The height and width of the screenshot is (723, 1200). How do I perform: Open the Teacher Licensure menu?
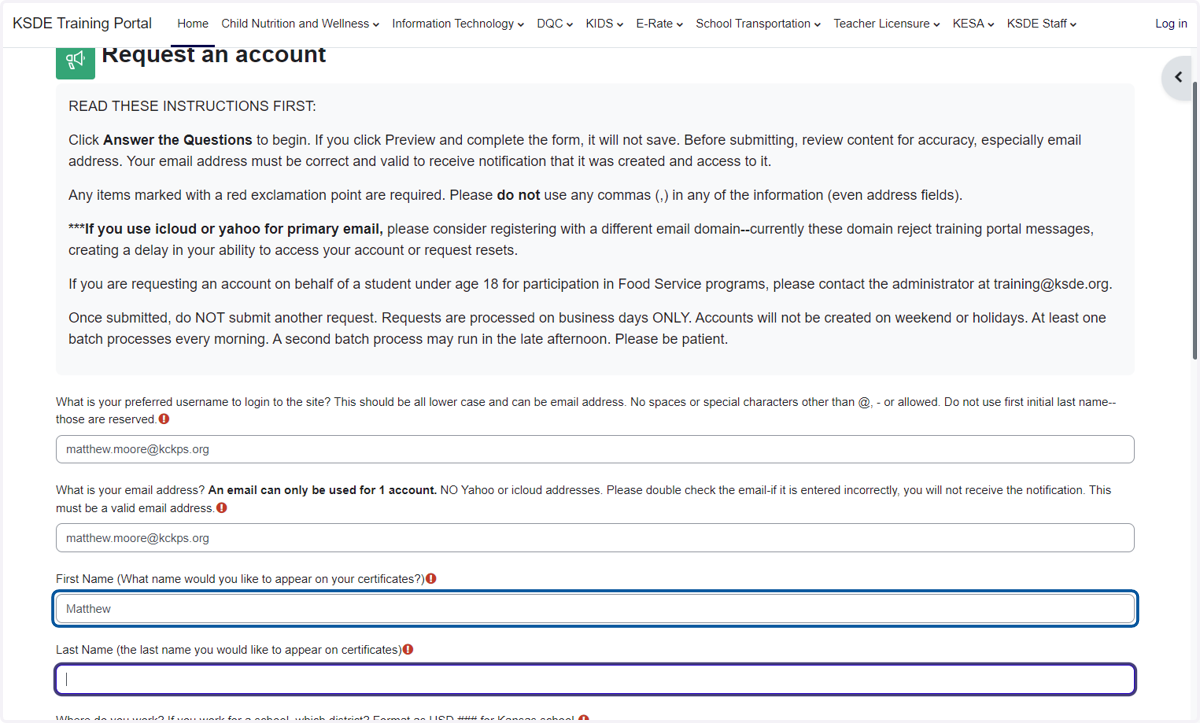(887, 24)
